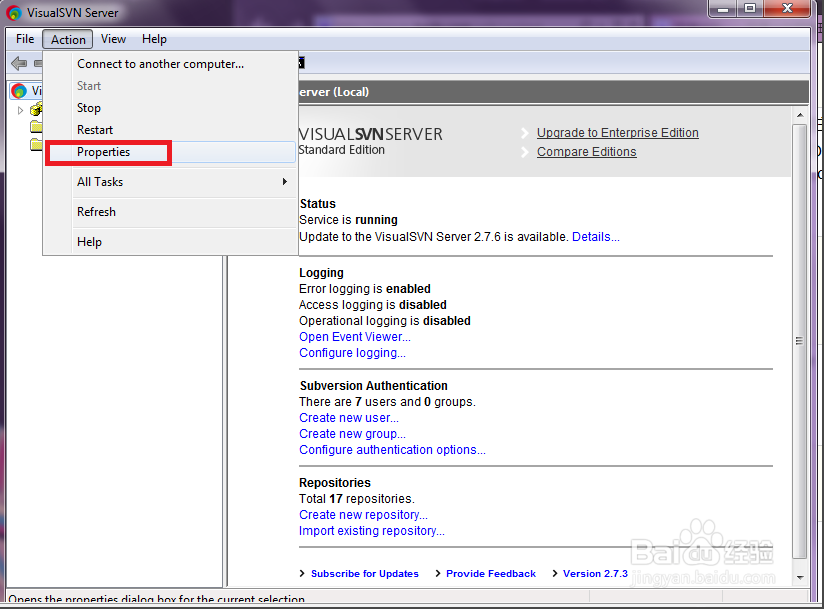Click the Logging heading text

coord(321,273)
